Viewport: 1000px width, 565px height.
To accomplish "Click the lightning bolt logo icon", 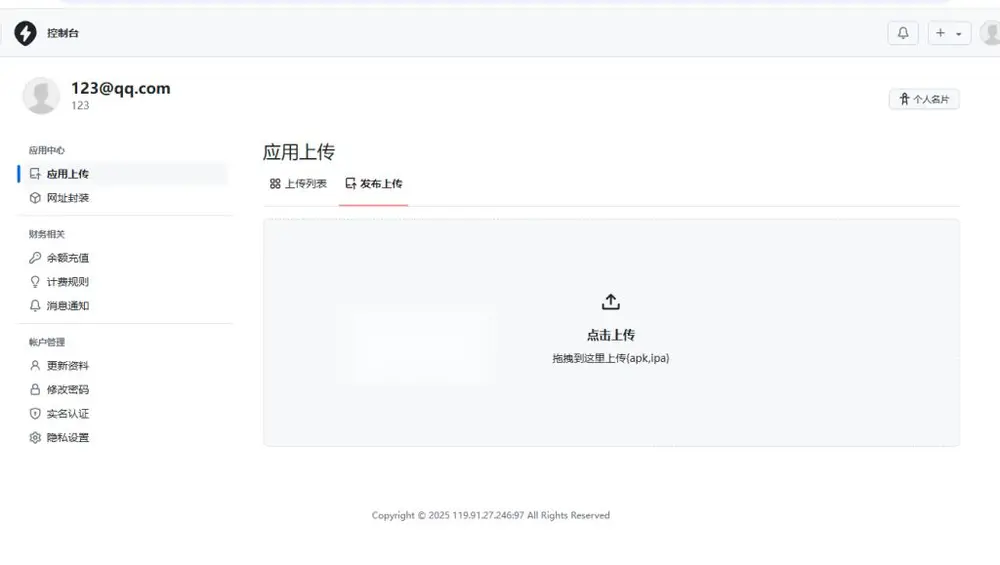I will (x=26, y=33).
